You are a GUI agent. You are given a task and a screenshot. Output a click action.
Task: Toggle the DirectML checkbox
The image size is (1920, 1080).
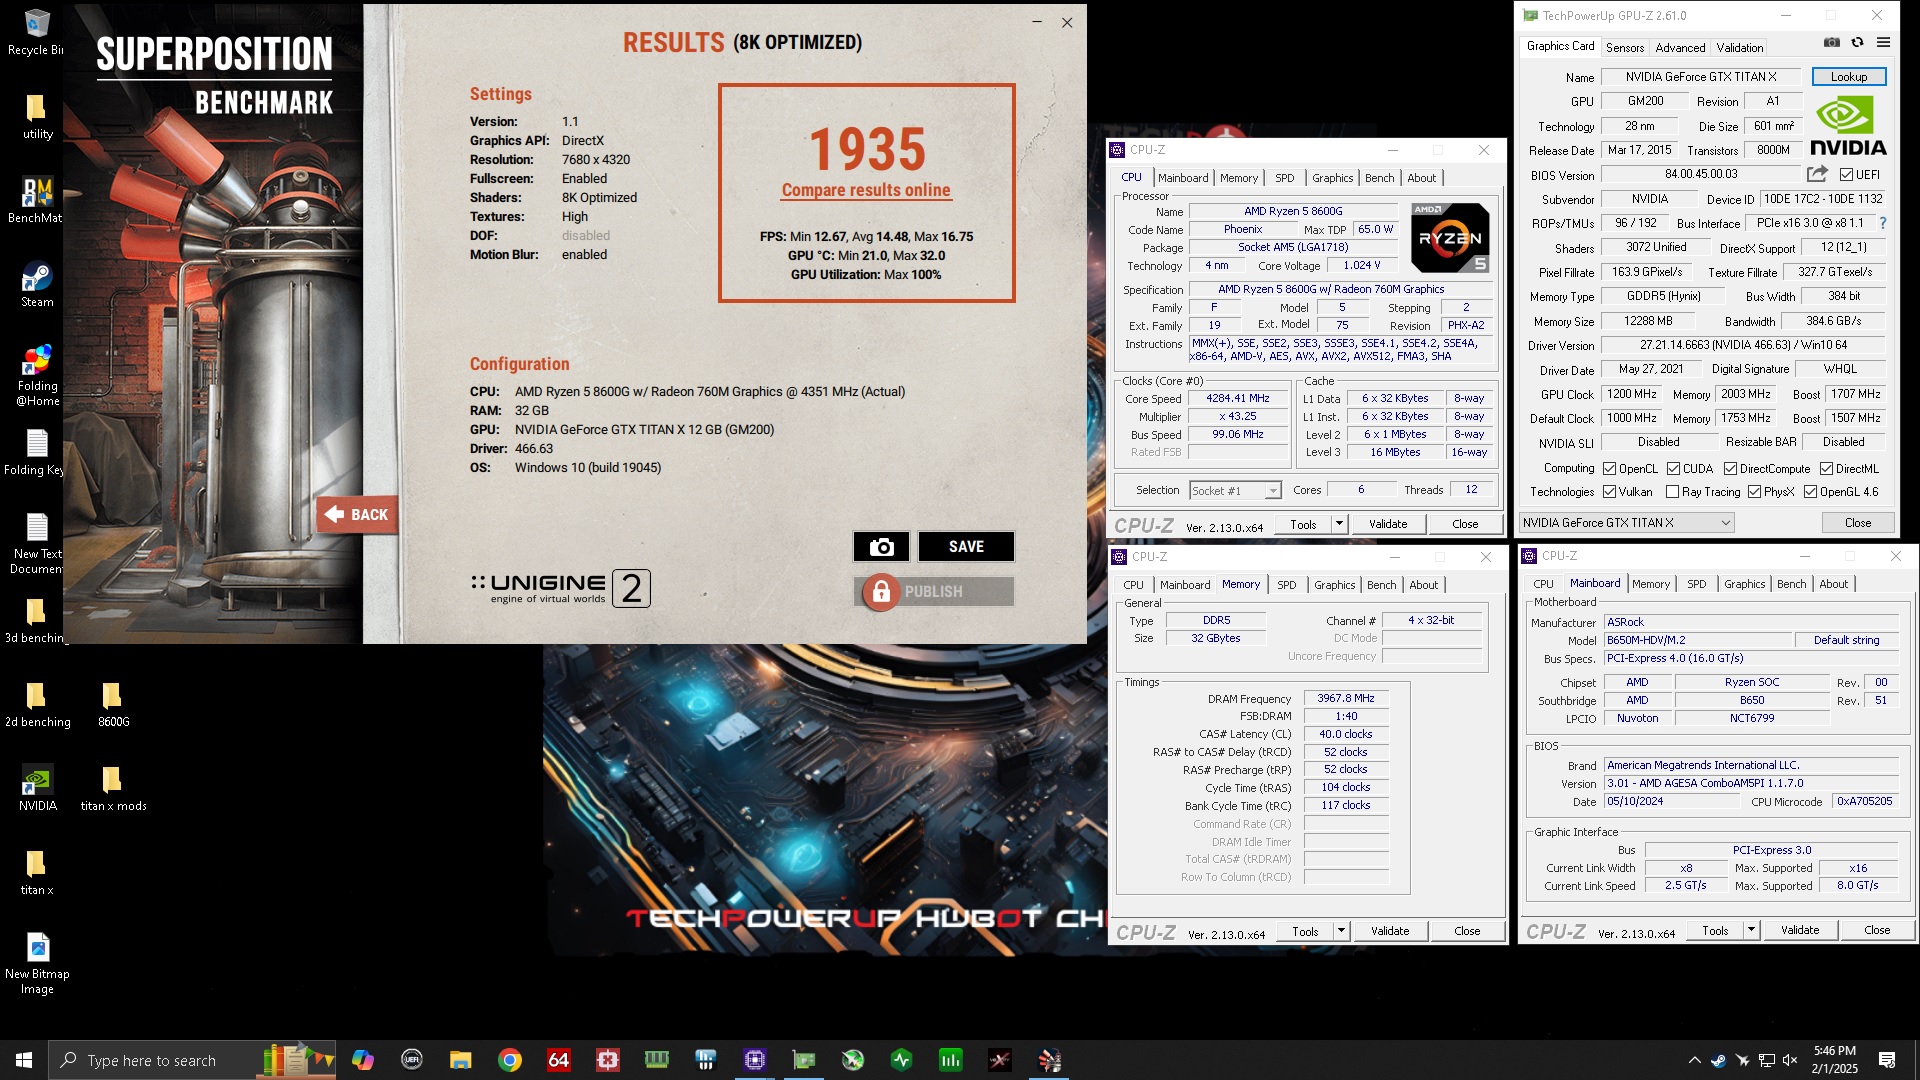[x=1826, y=469]
